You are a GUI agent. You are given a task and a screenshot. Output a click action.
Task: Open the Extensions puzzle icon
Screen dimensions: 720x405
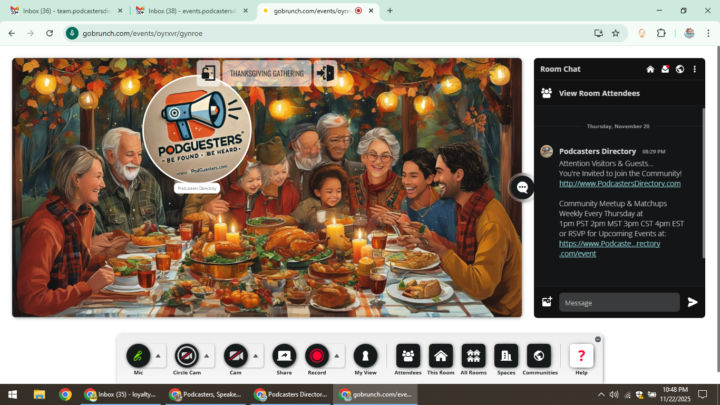661,33
